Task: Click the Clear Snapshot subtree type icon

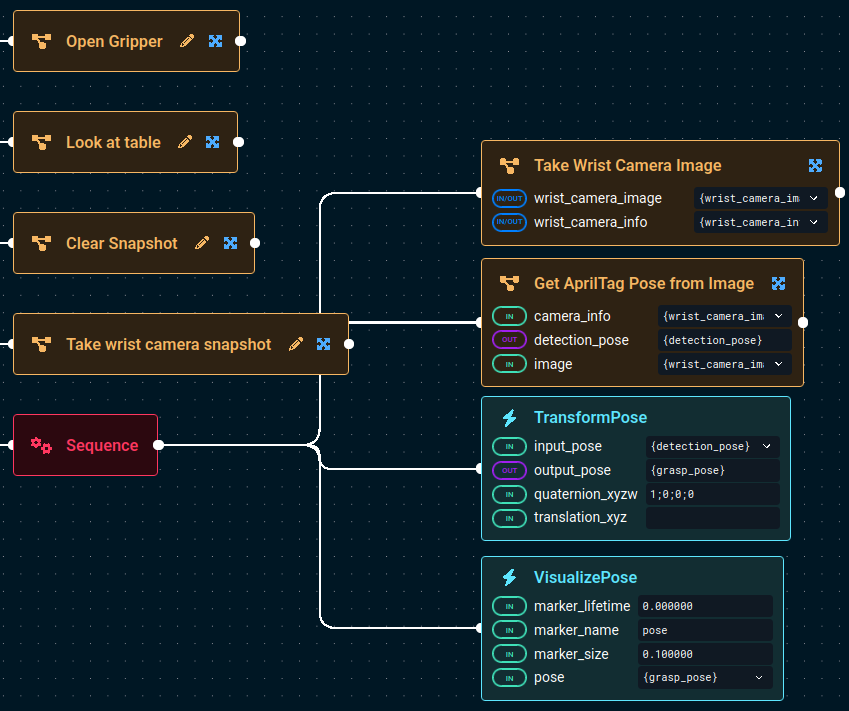Action: click(x=42, y=243)
